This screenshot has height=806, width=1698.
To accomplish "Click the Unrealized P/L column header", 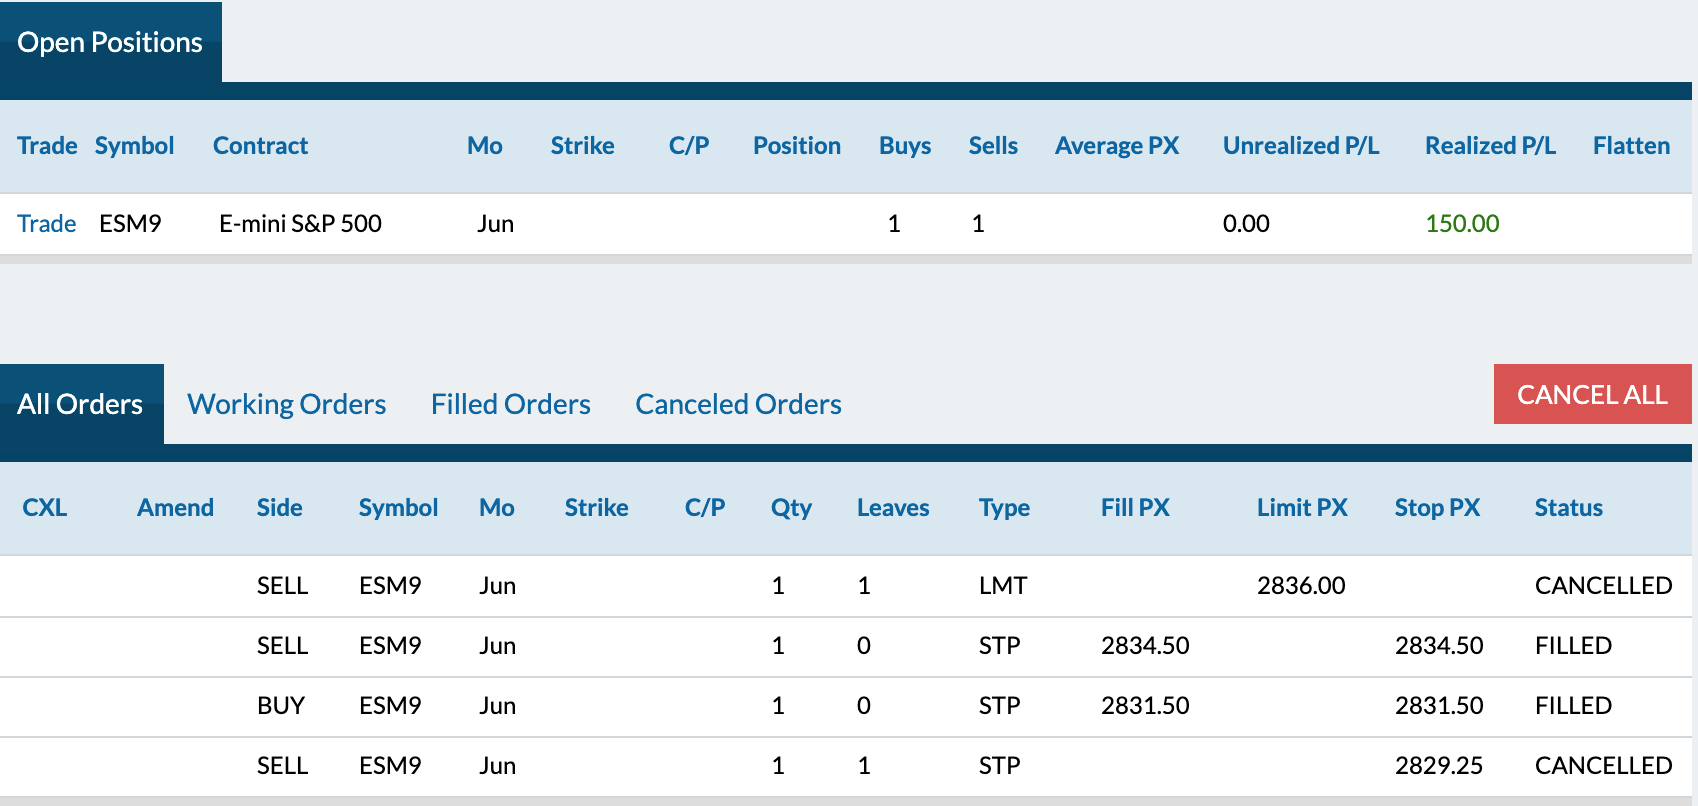I will (x=1300, y=146).
